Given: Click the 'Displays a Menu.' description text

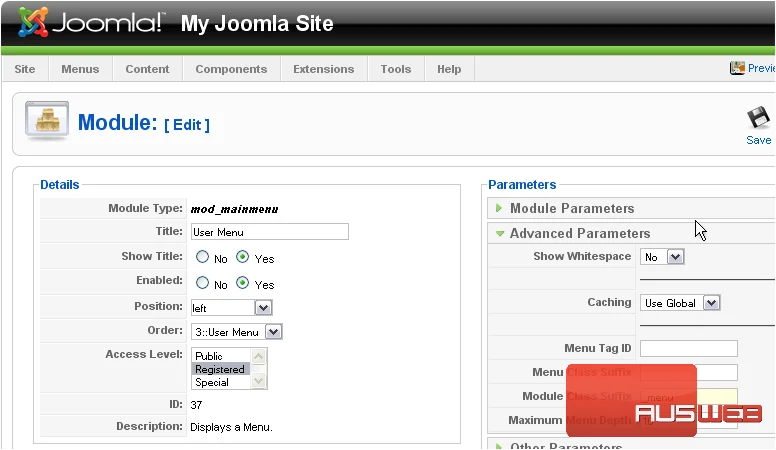Looking at the screenshot, I should 231,427.
